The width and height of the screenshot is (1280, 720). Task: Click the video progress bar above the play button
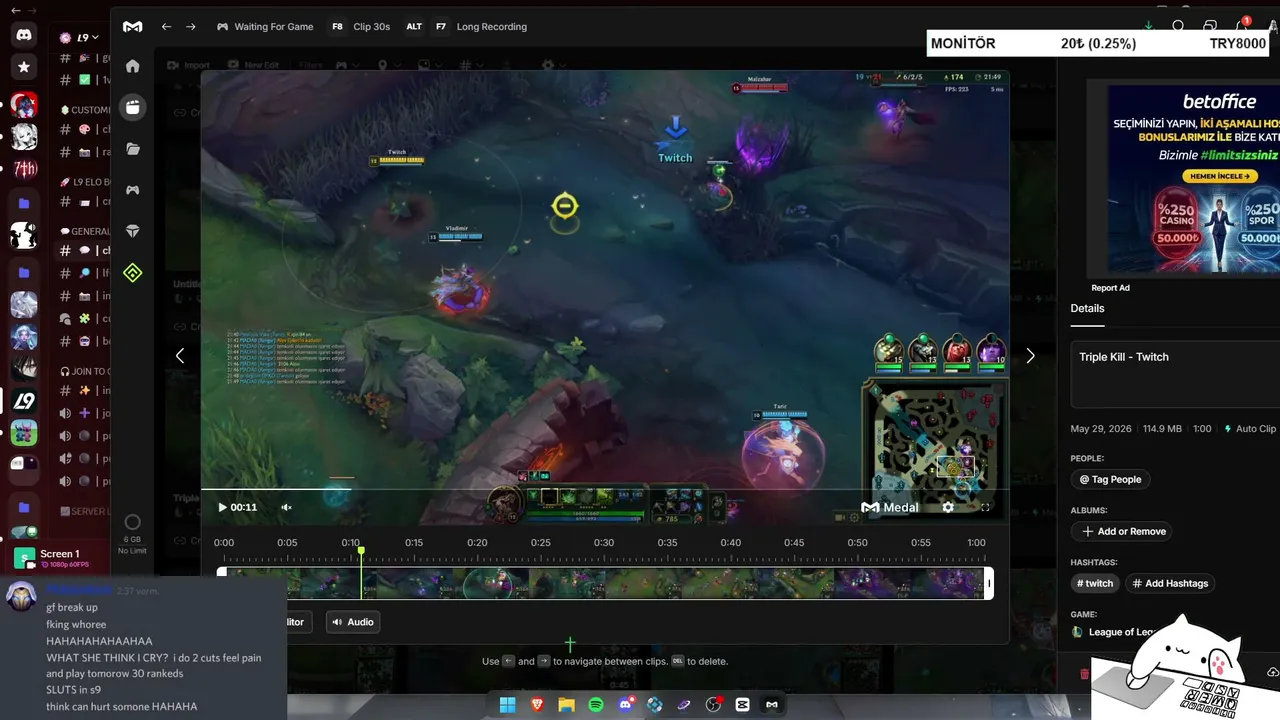point(605,490)
